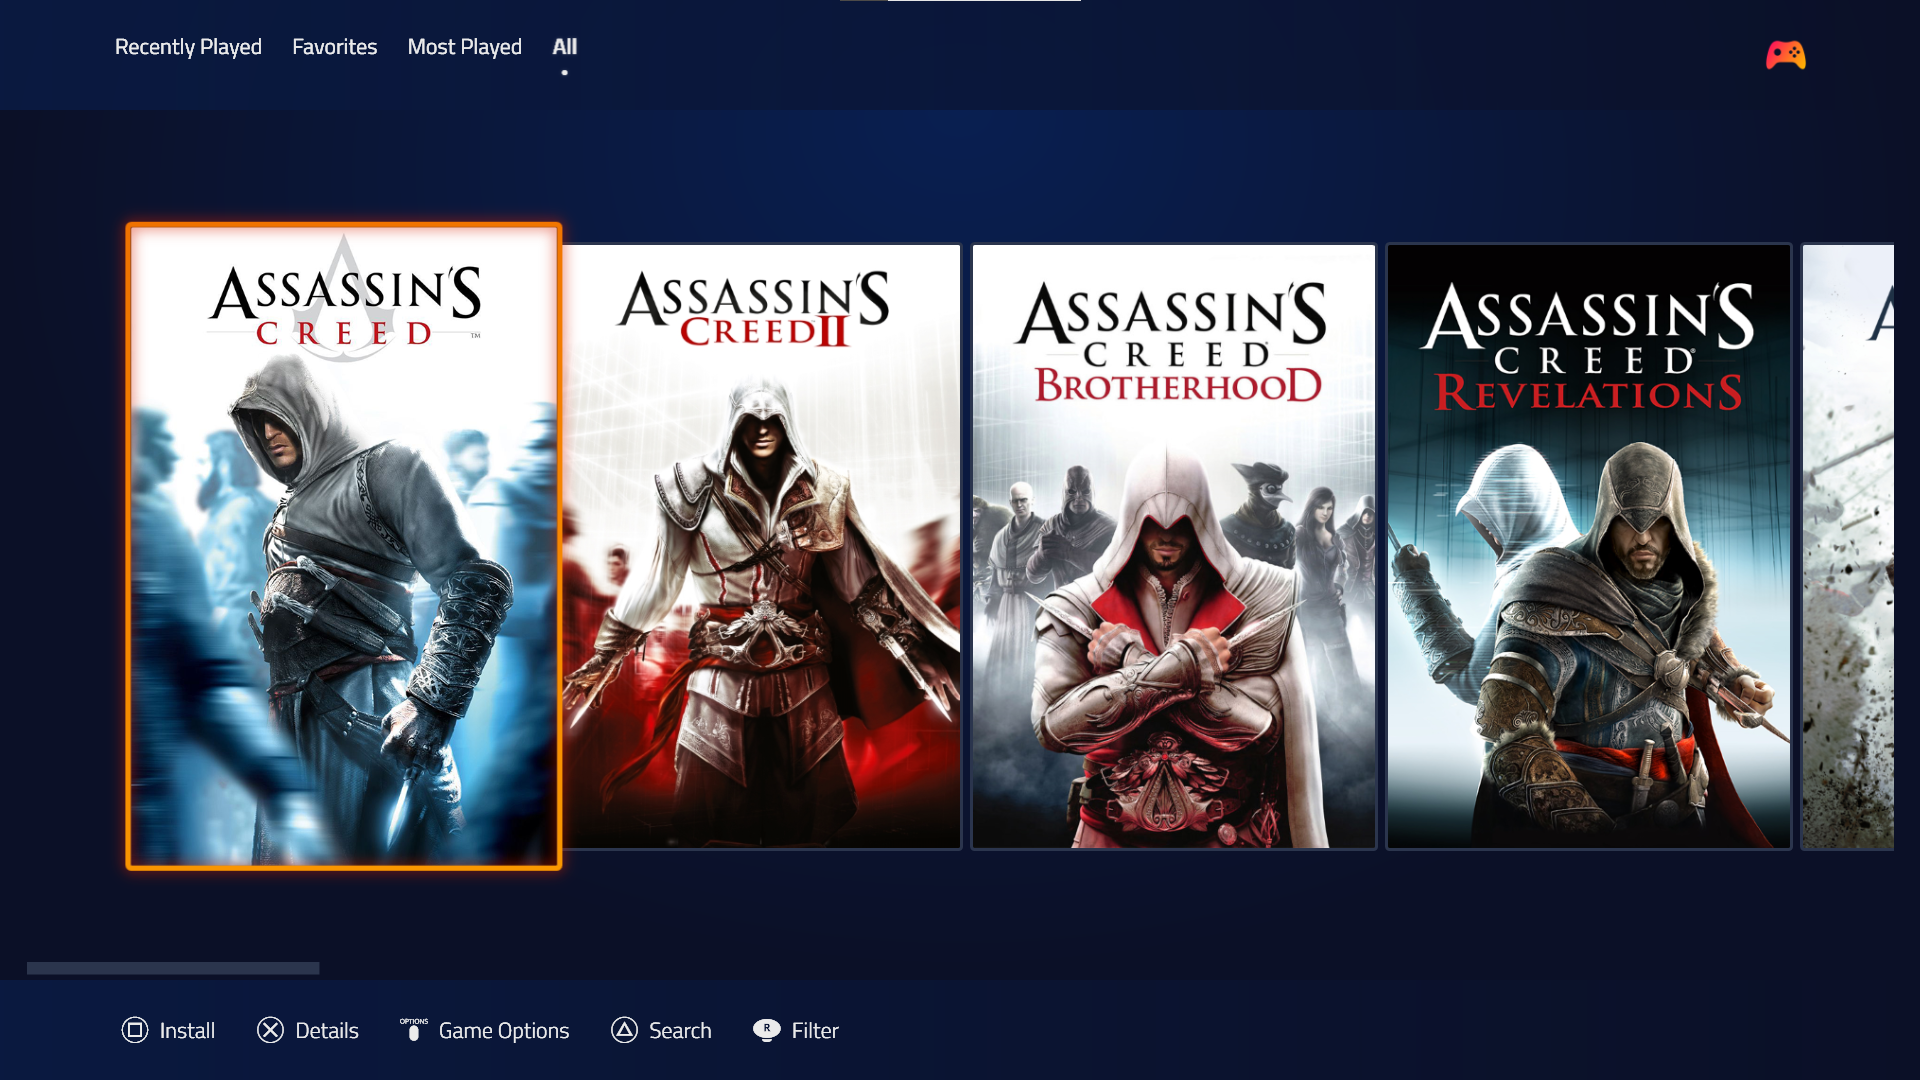Click the circled X Details icon
Screen dimensions: 1920x1080
[271, 1030]
